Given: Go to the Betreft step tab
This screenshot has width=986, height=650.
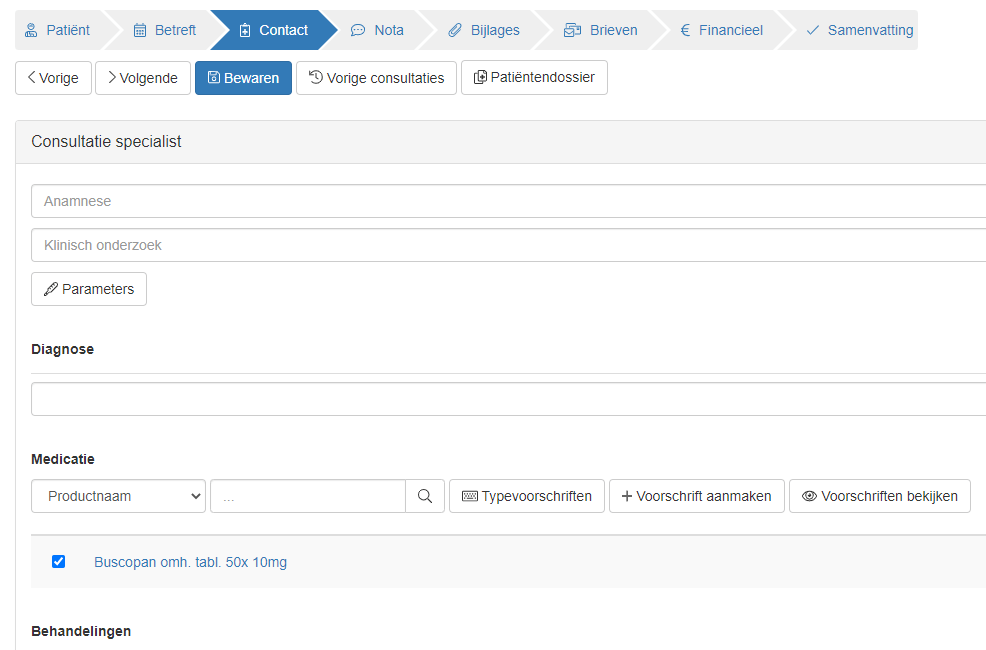Looking at the screenshot, I should [165, 30].
